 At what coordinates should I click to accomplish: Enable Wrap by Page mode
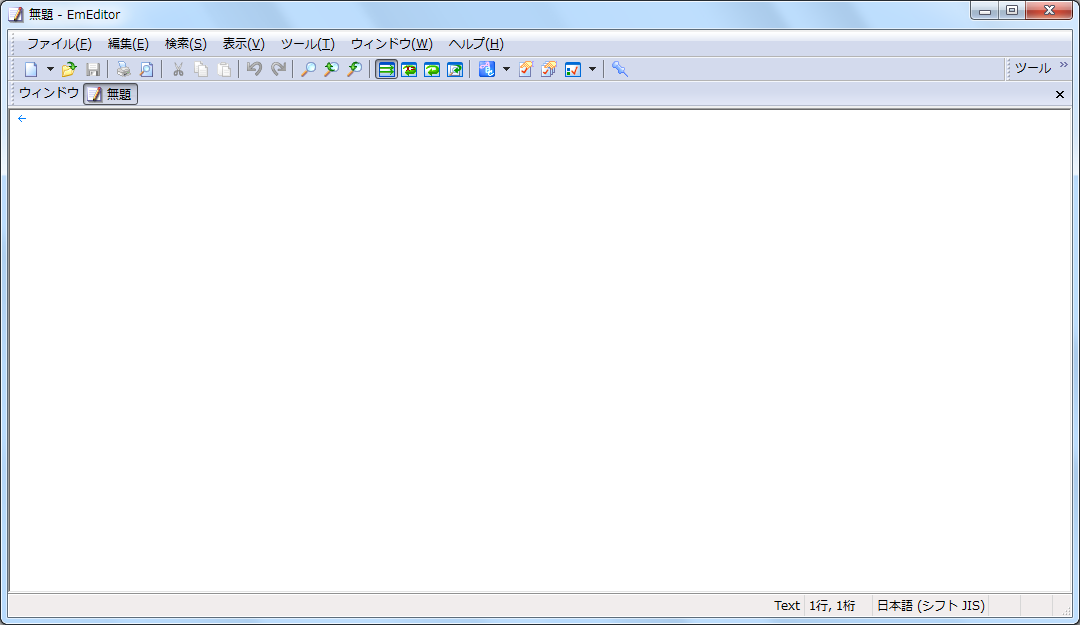tap(455, 69)
